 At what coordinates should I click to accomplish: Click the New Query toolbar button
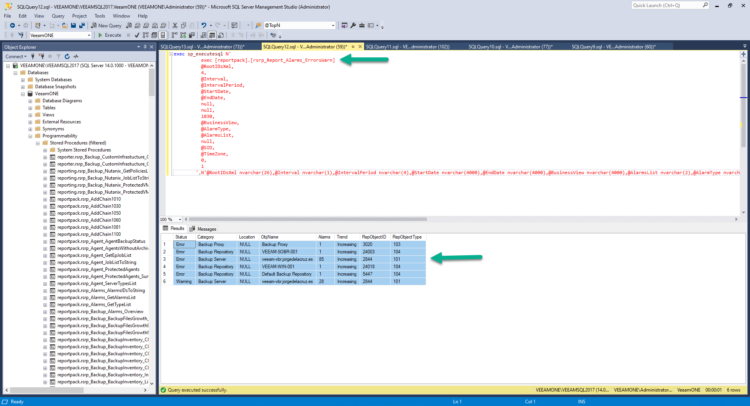click(x=109, y=25)
